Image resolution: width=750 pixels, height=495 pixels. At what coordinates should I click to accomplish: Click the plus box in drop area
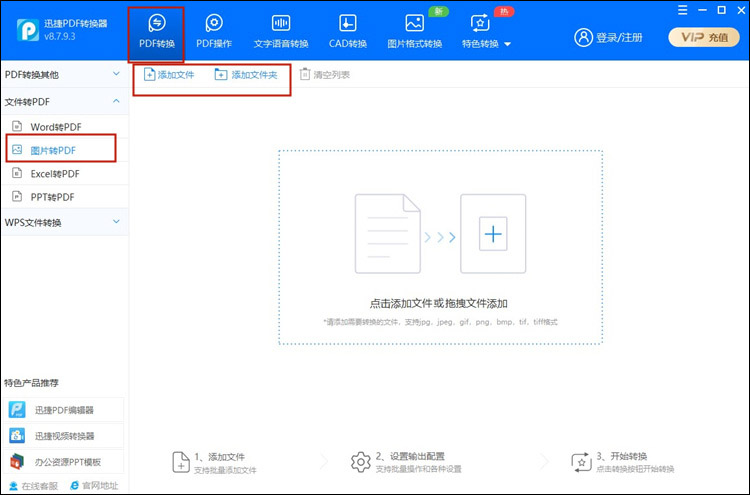pos(493,234)
